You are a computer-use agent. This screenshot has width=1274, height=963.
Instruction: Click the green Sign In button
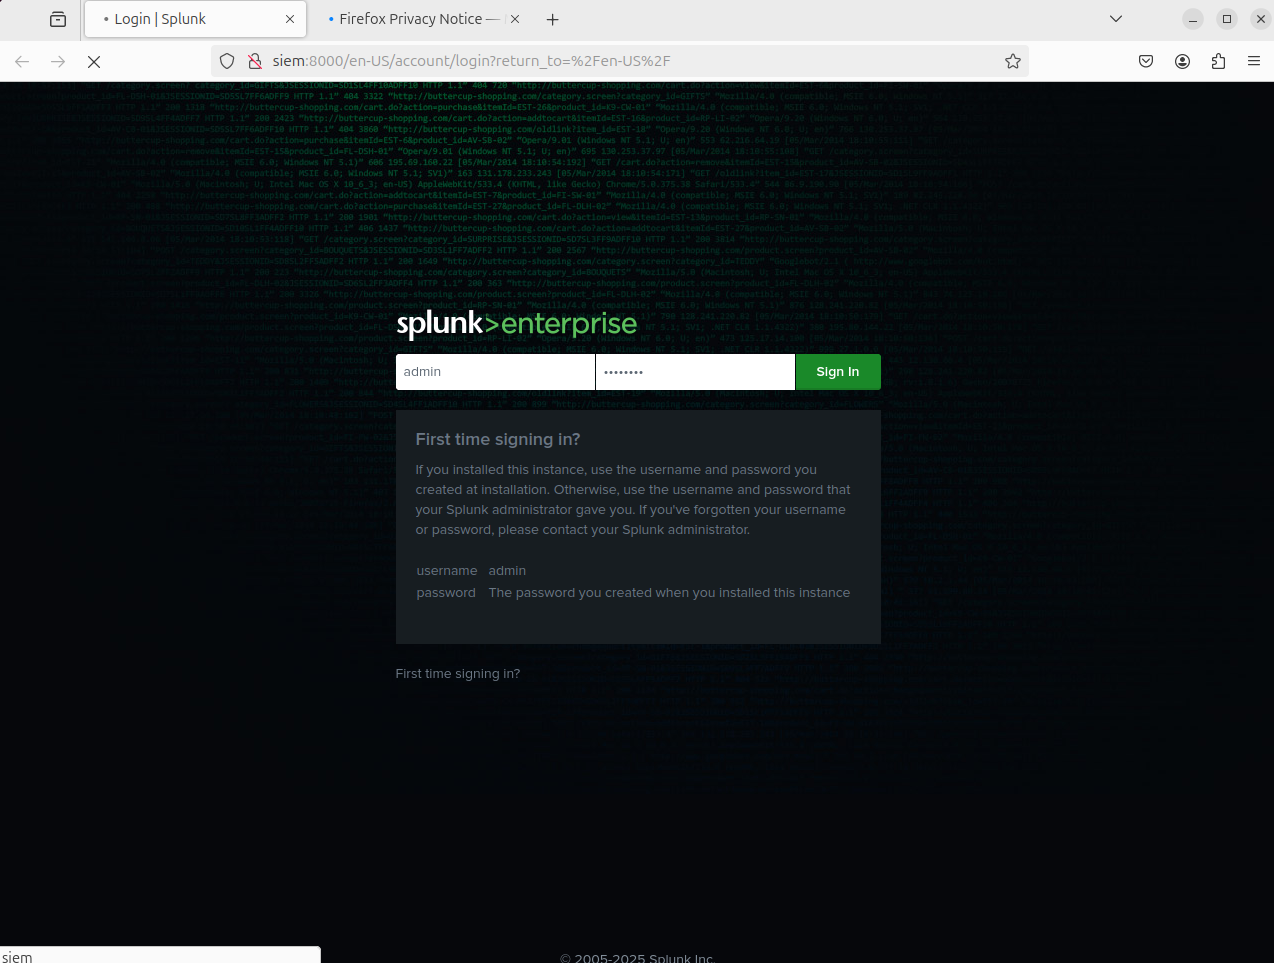838,372
